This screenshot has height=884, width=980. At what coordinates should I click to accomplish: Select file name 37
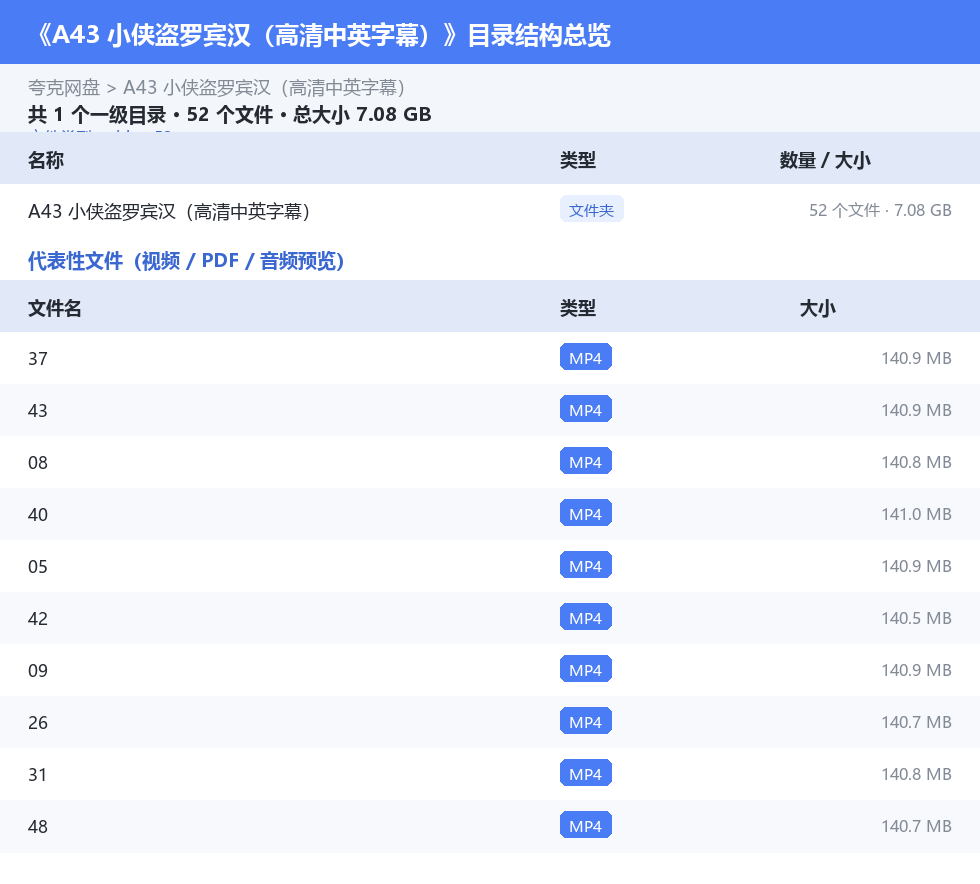[x=38, y=359]
